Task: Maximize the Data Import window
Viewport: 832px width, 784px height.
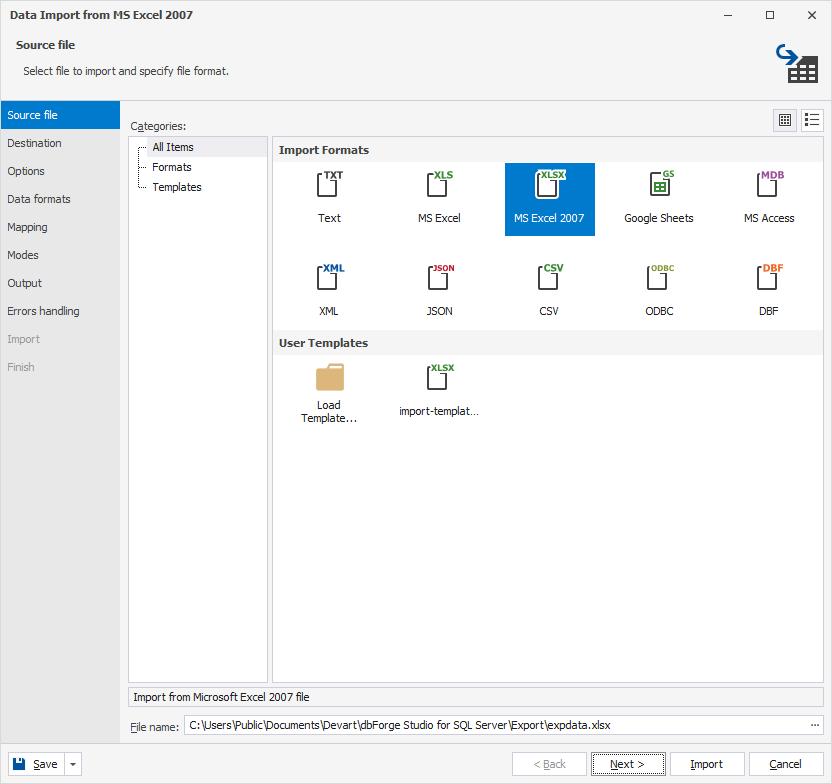Action: (x=770, y=15)
